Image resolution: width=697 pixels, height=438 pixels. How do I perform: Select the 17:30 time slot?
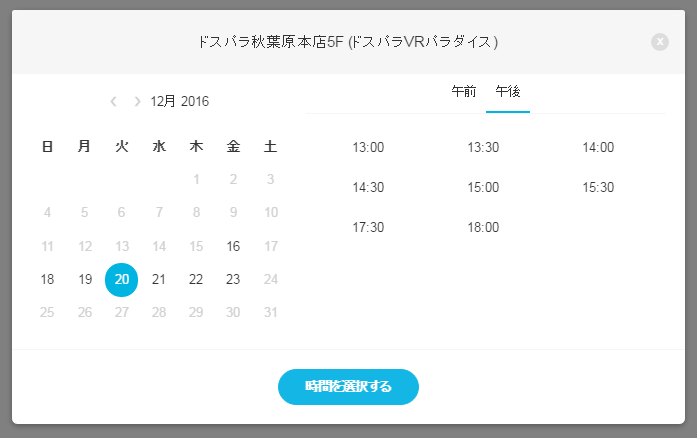(368, 227)
